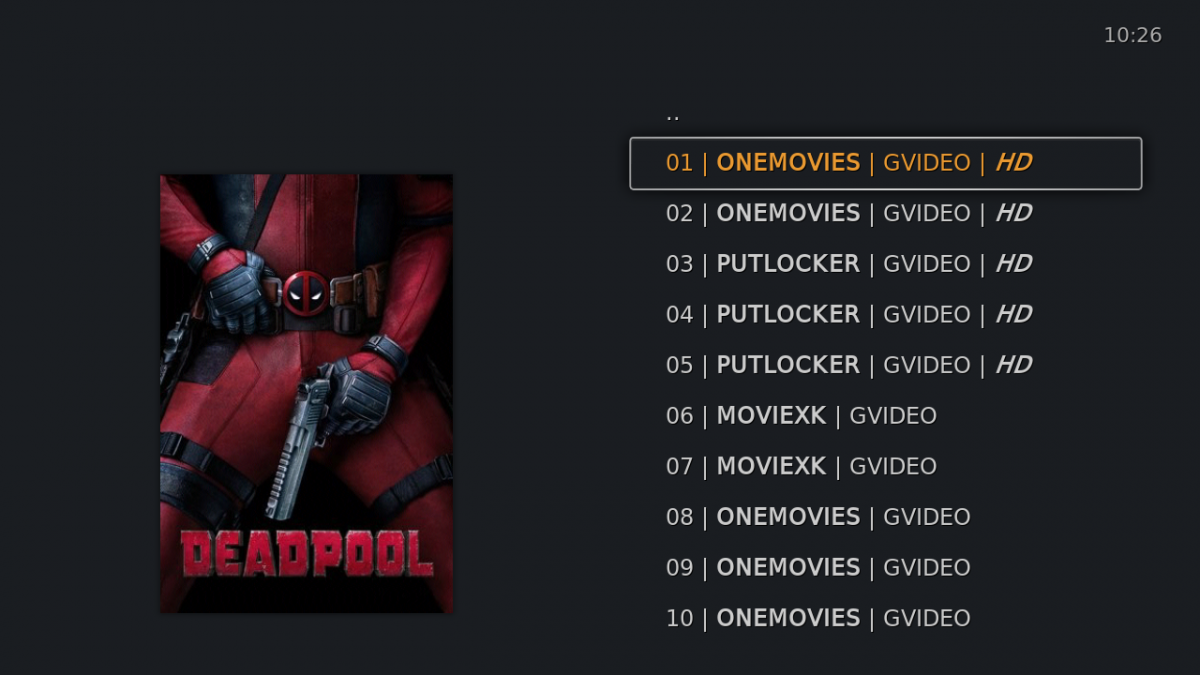Go up via the '..' parent entry
This screenshot has height=675, width=1200.
[x=885, y=113]
